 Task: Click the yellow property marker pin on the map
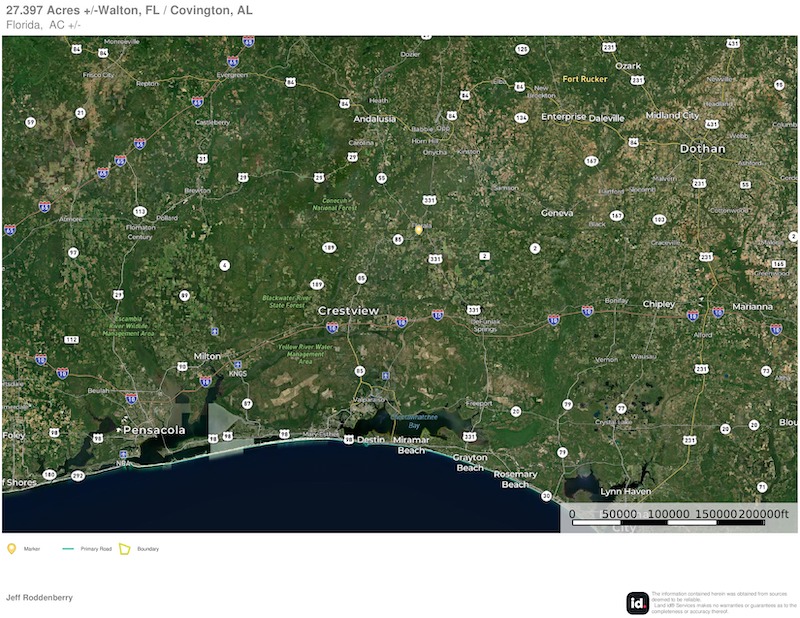(x=419, y=229)
